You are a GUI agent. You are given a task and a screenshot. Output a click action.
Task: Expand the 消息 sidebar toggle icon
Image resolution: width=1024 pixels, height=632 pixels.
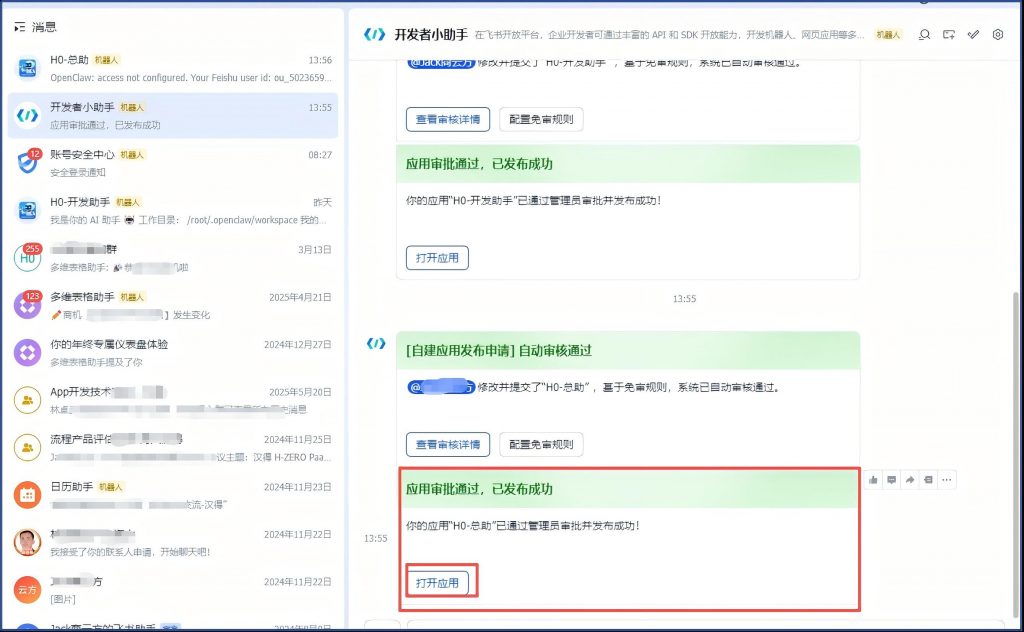(x=19, y=27)
